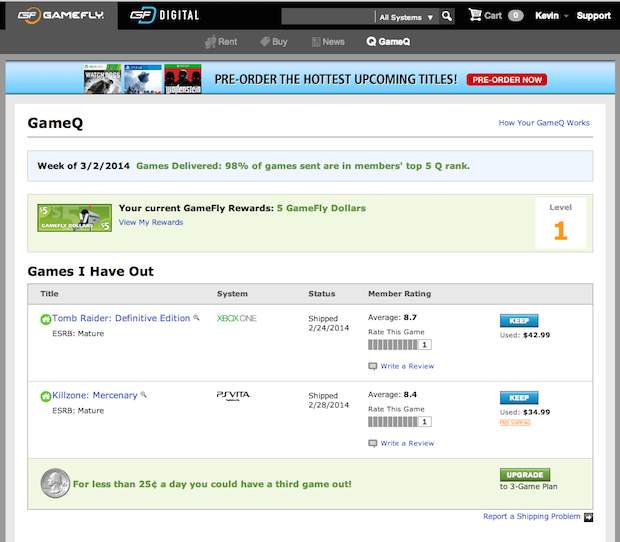The height and width of the screenshot is (542, 620).
Task: Click the Member Rating column header
Action: click(399, 294)
